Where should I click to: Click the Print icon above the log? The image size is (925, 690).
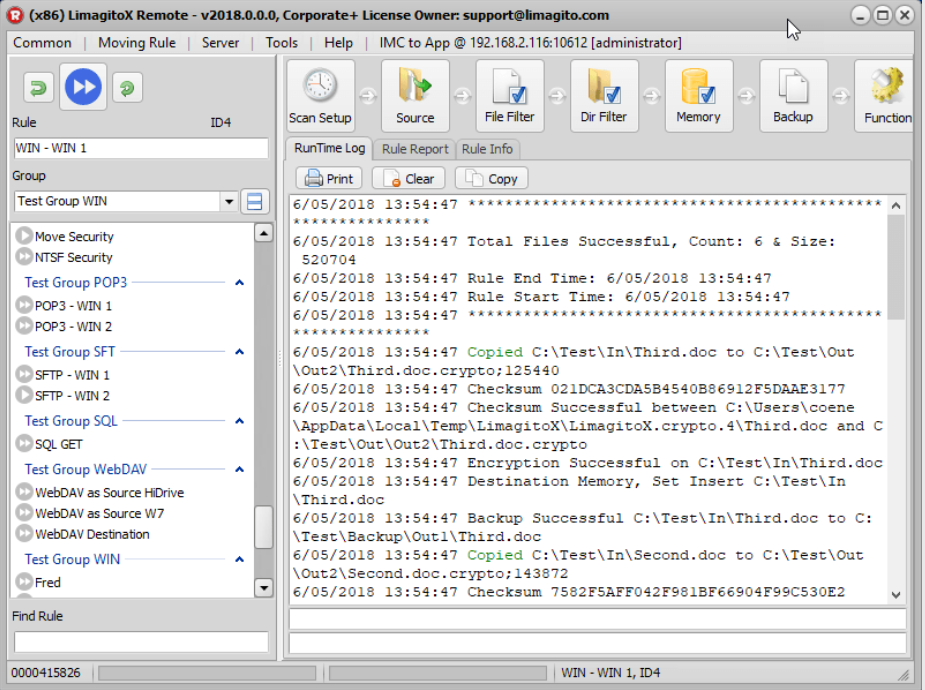point(328,178)
